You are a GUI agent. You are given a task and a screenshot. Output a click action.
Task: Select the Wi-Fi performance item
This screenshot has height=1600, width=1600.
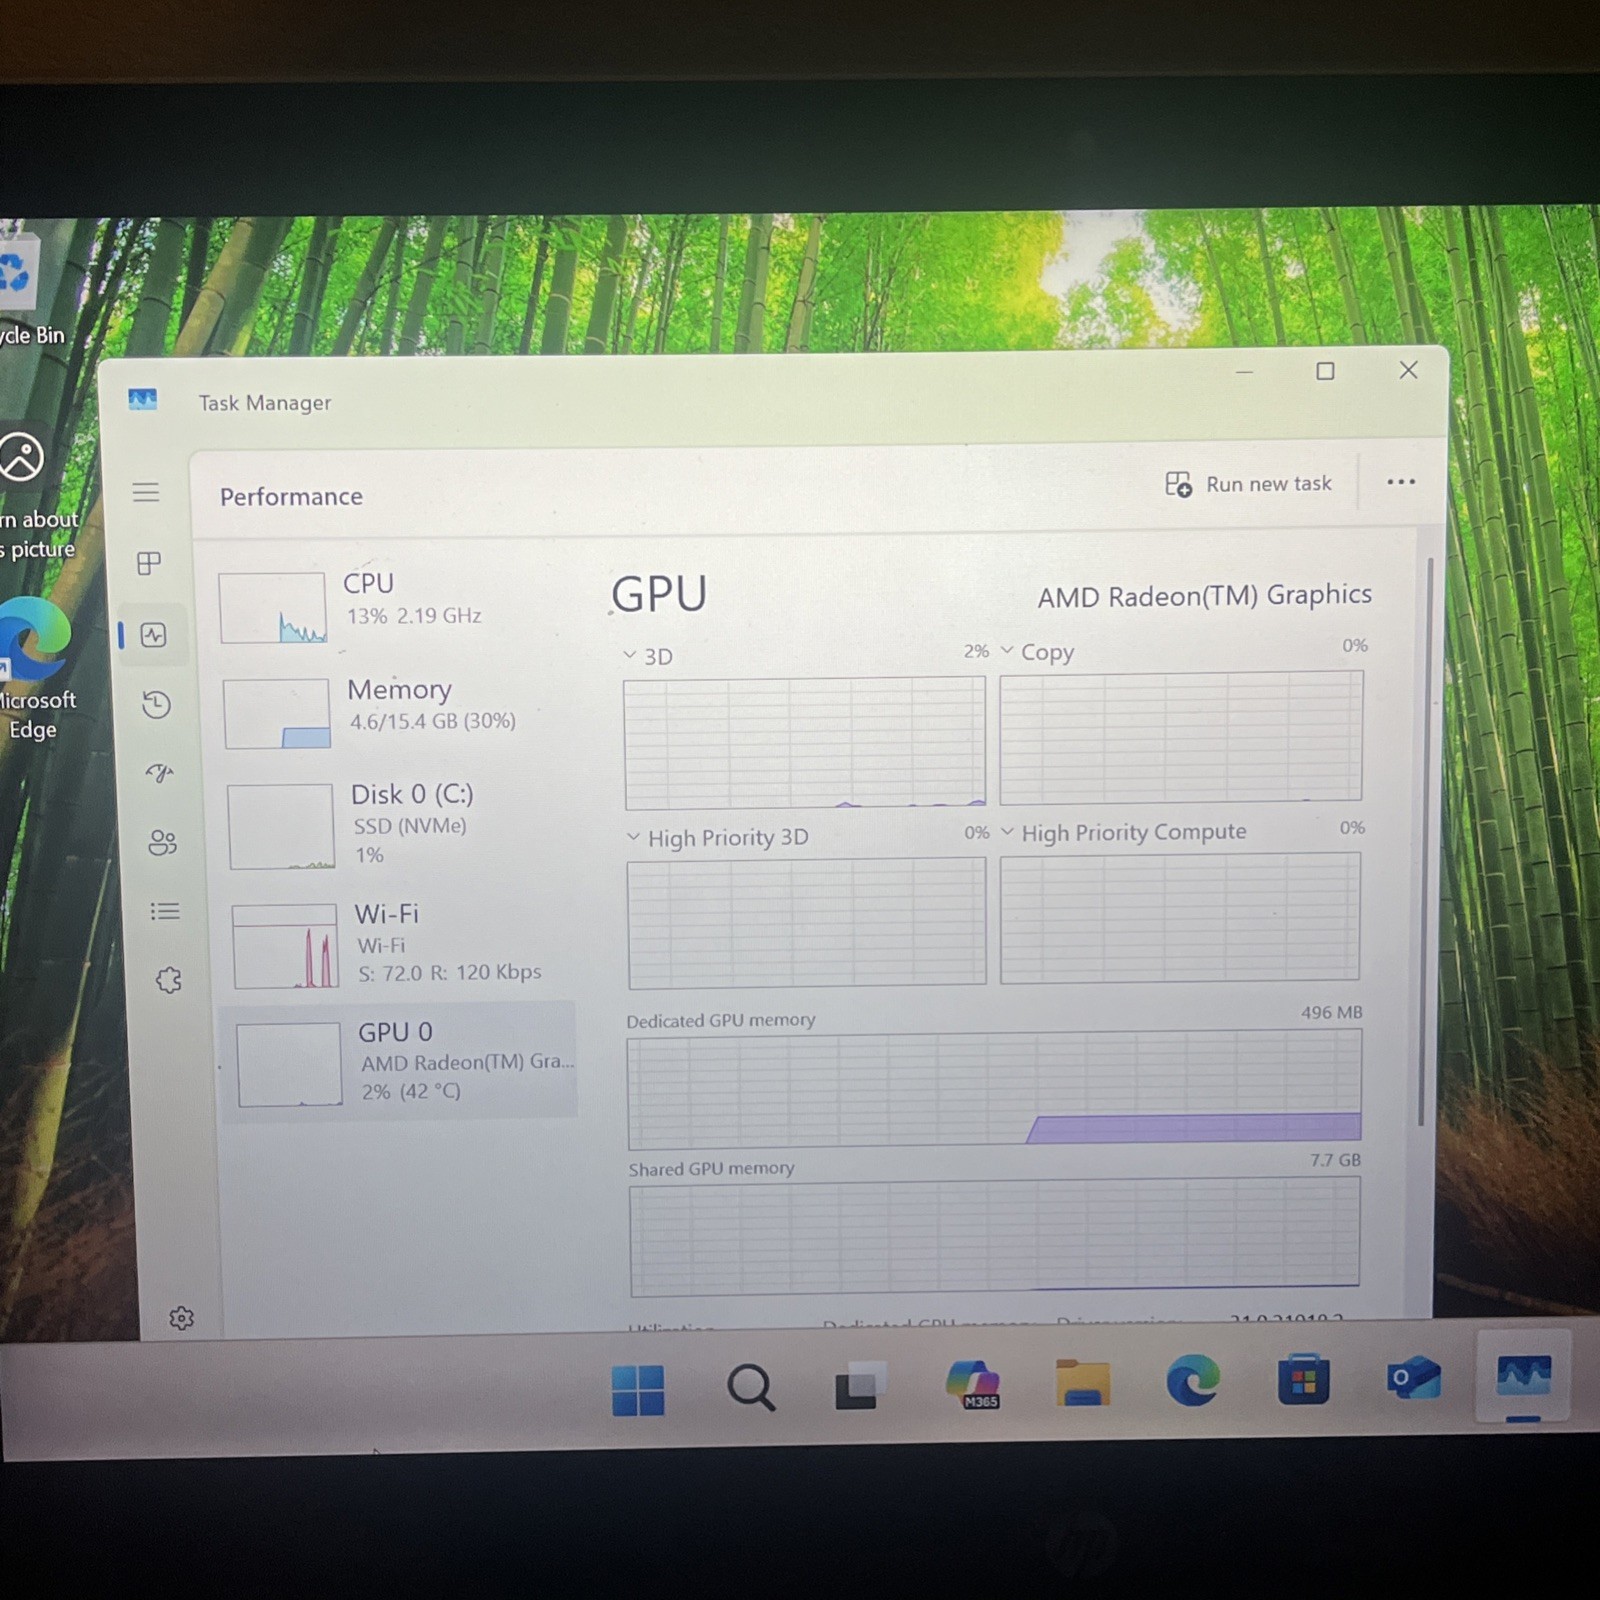click(x=404, y=944)
